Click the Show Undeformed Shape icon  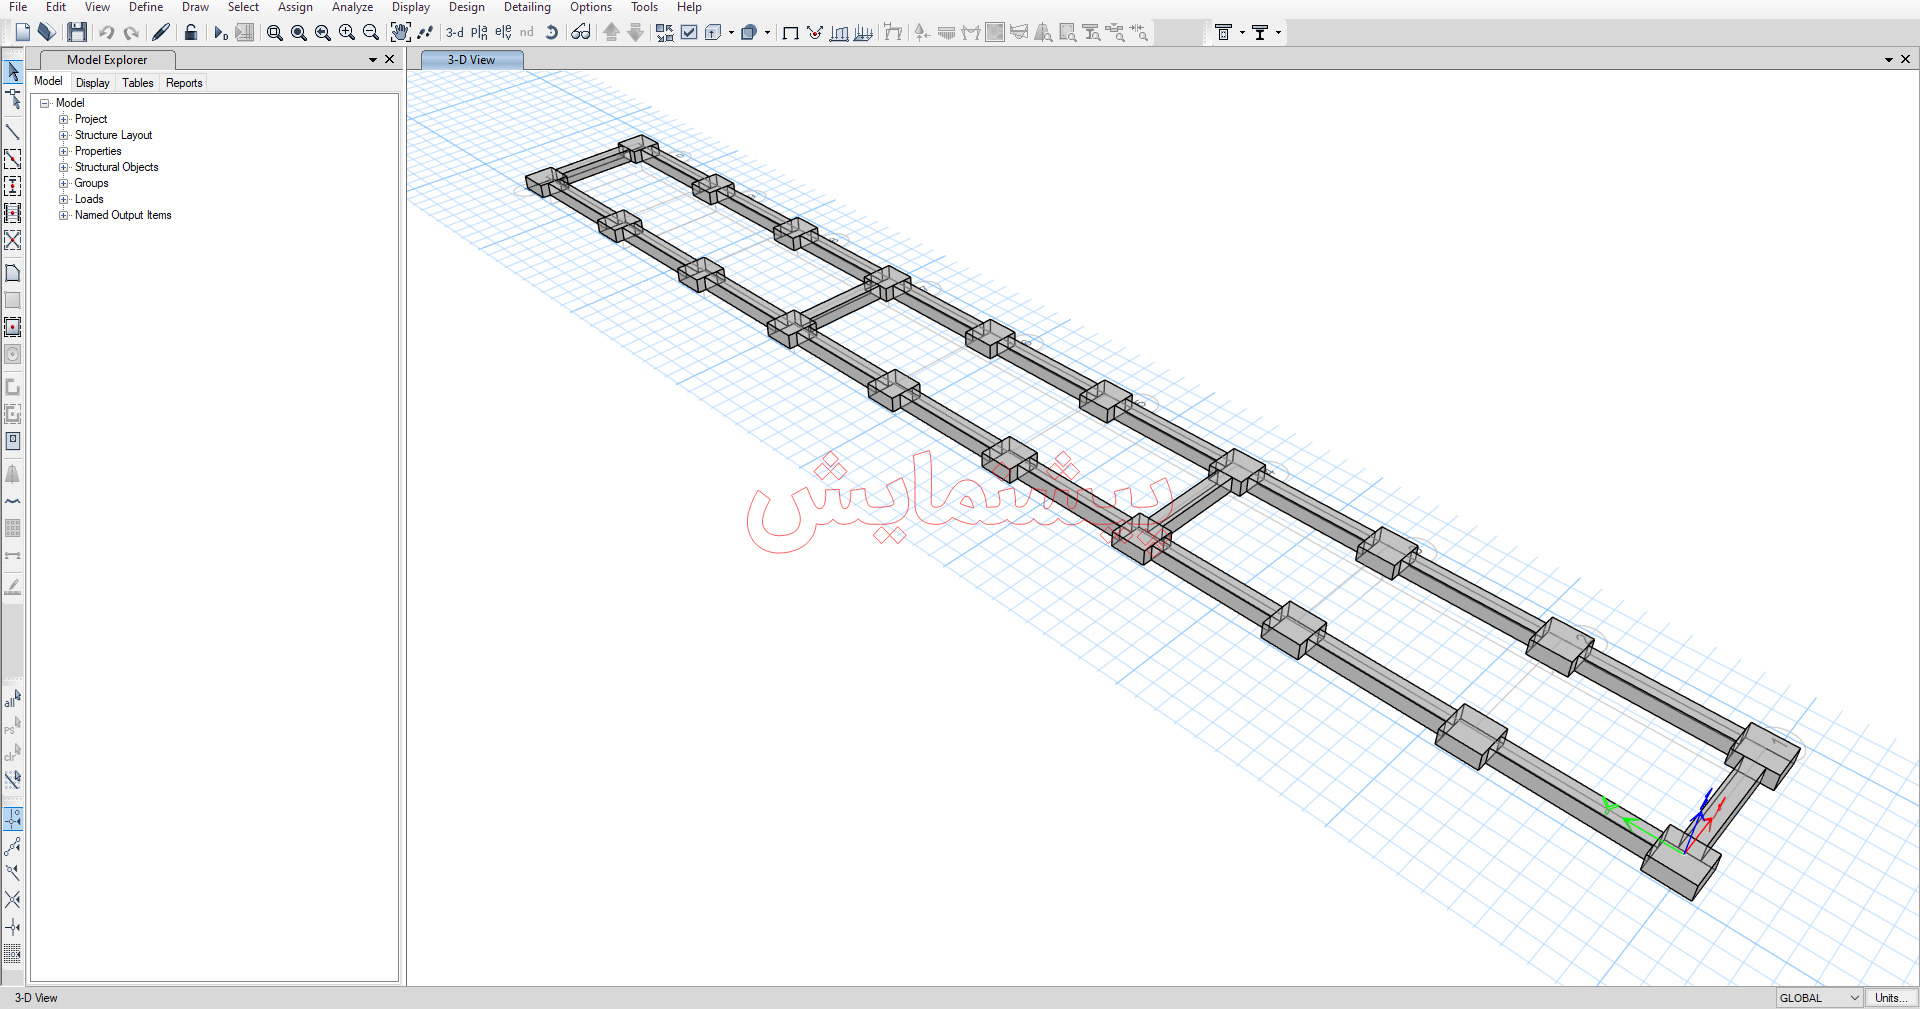(790, 33)
